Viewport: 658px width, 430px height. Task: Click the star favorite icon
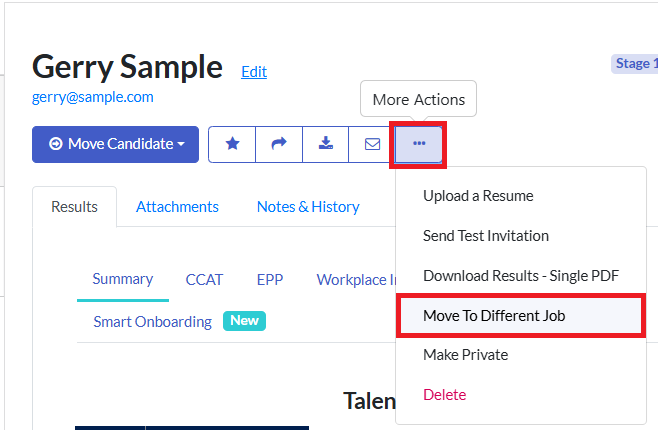click(x=232, y=144)
